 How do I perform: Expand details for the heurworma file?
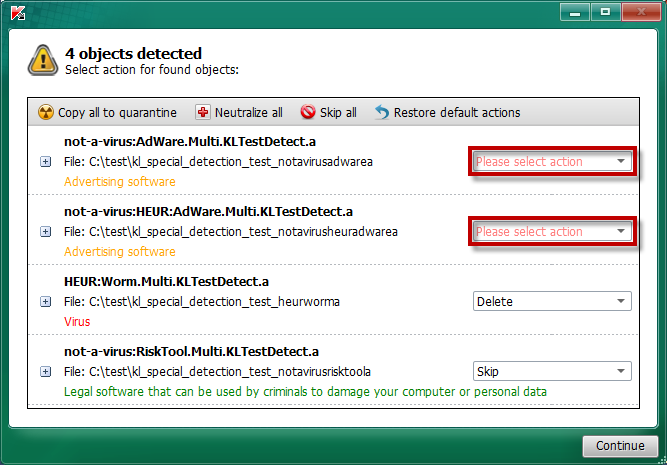pos(46,302)
